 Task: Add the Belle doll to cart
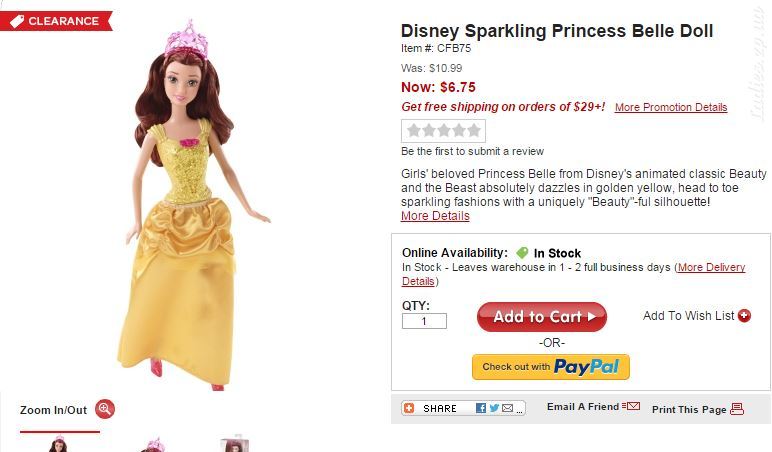542,317
